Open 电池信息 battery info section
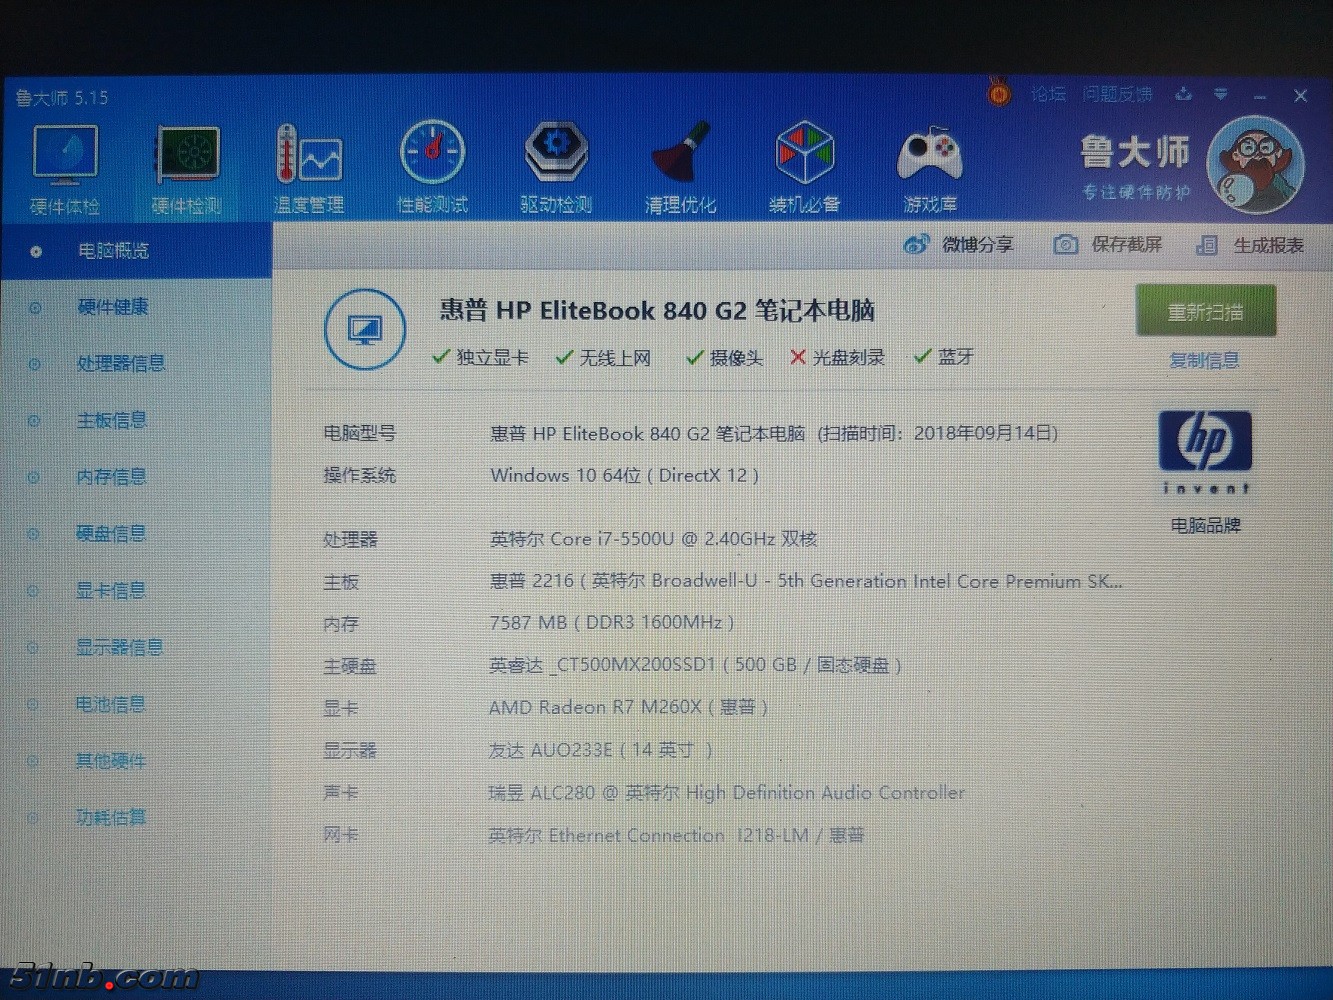 (x=111, y=705)
